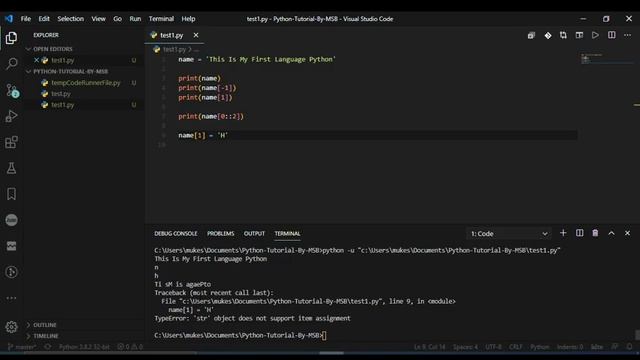Click the compare changes icon in editor toolbar
Screen dimensions: 640x360
coord(563,36)
